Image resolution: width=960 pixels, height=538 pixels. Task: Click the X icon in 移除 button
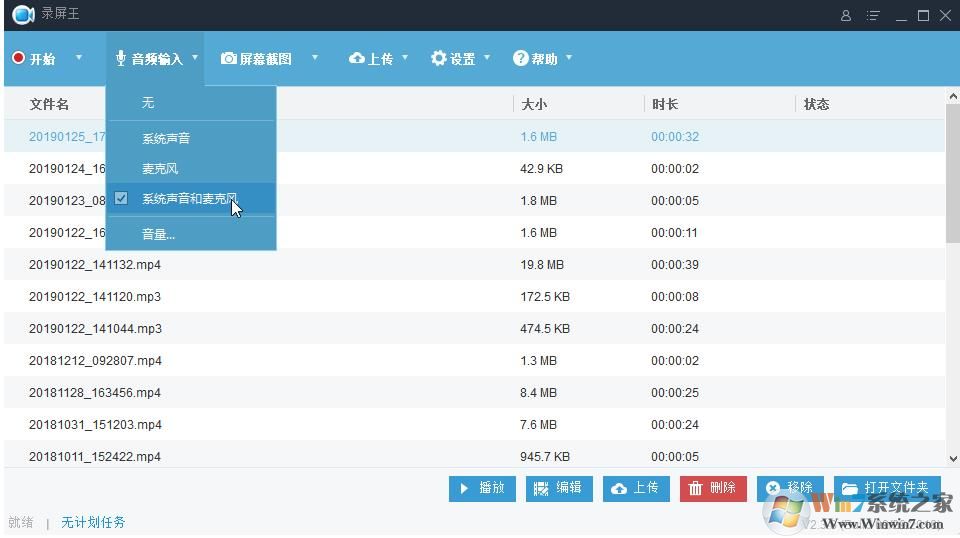point(773,488)
